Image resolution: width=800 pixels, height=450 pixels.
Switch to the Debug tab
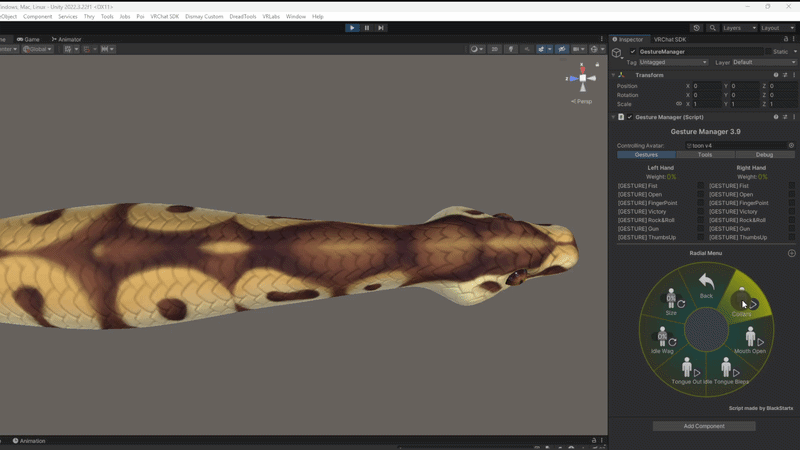(764, 155)
